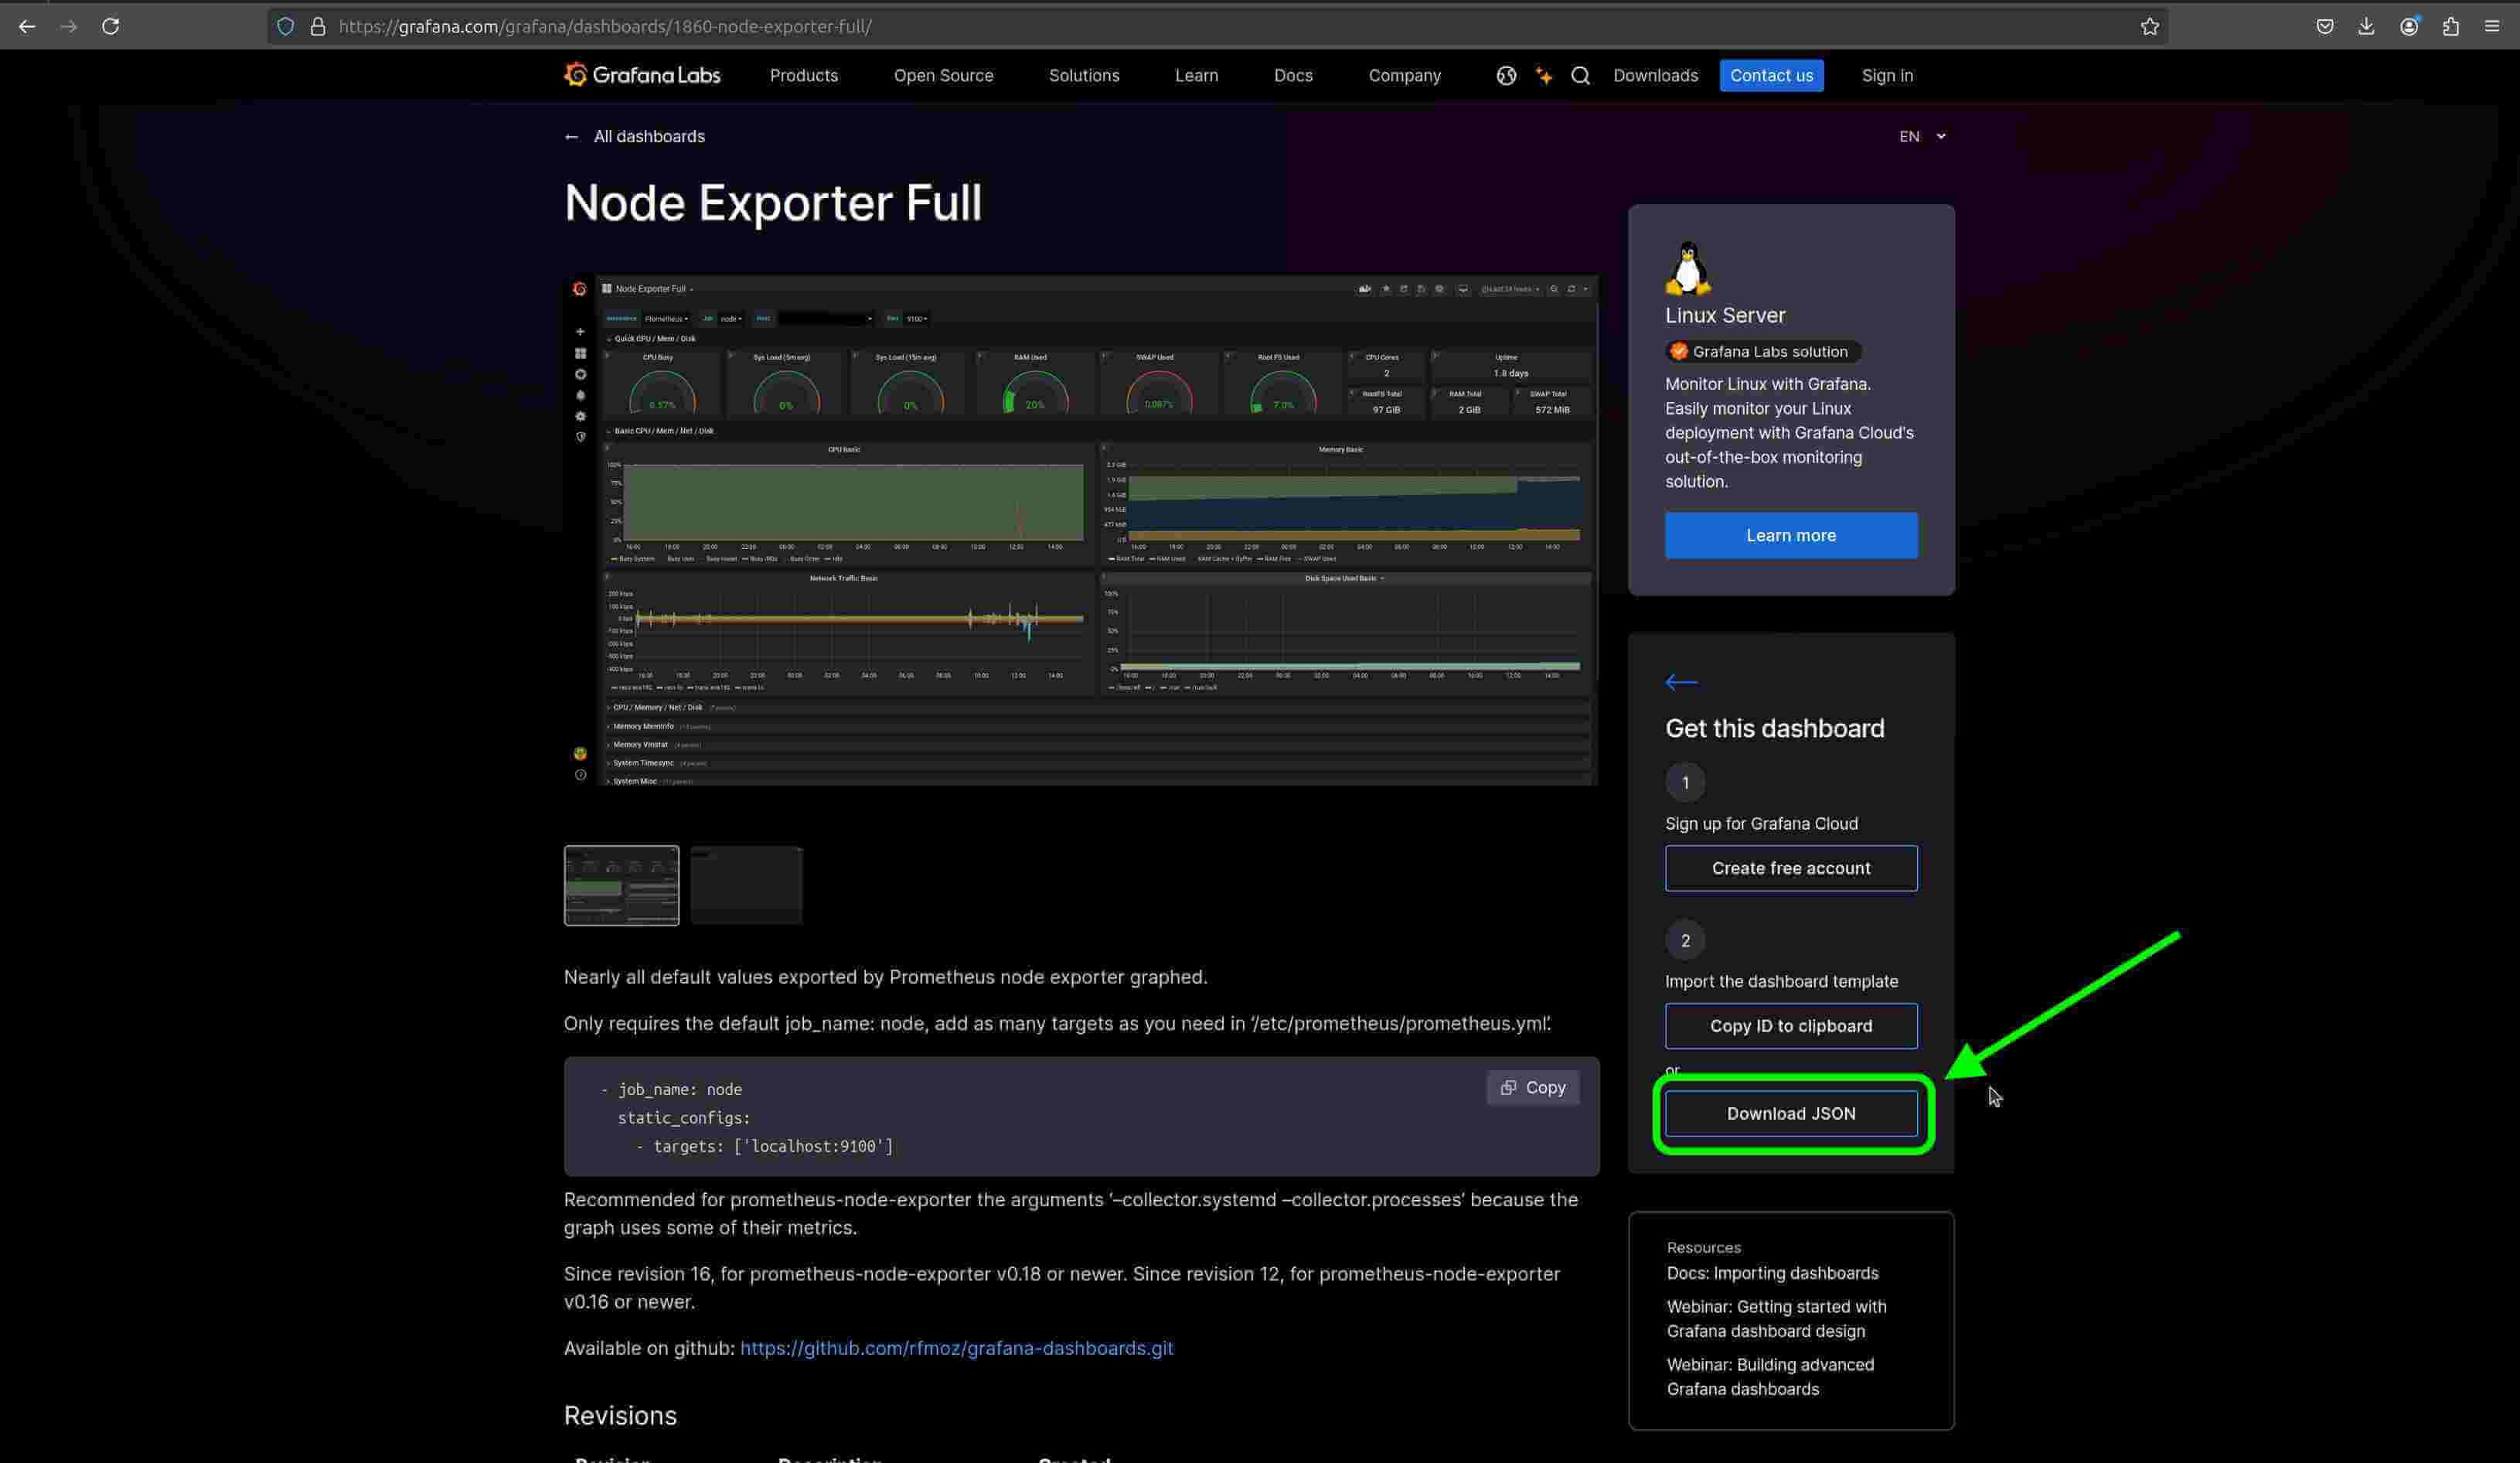Reload the page
Viewport: 2520px width, 1463px height.
(x=111, y=26)
